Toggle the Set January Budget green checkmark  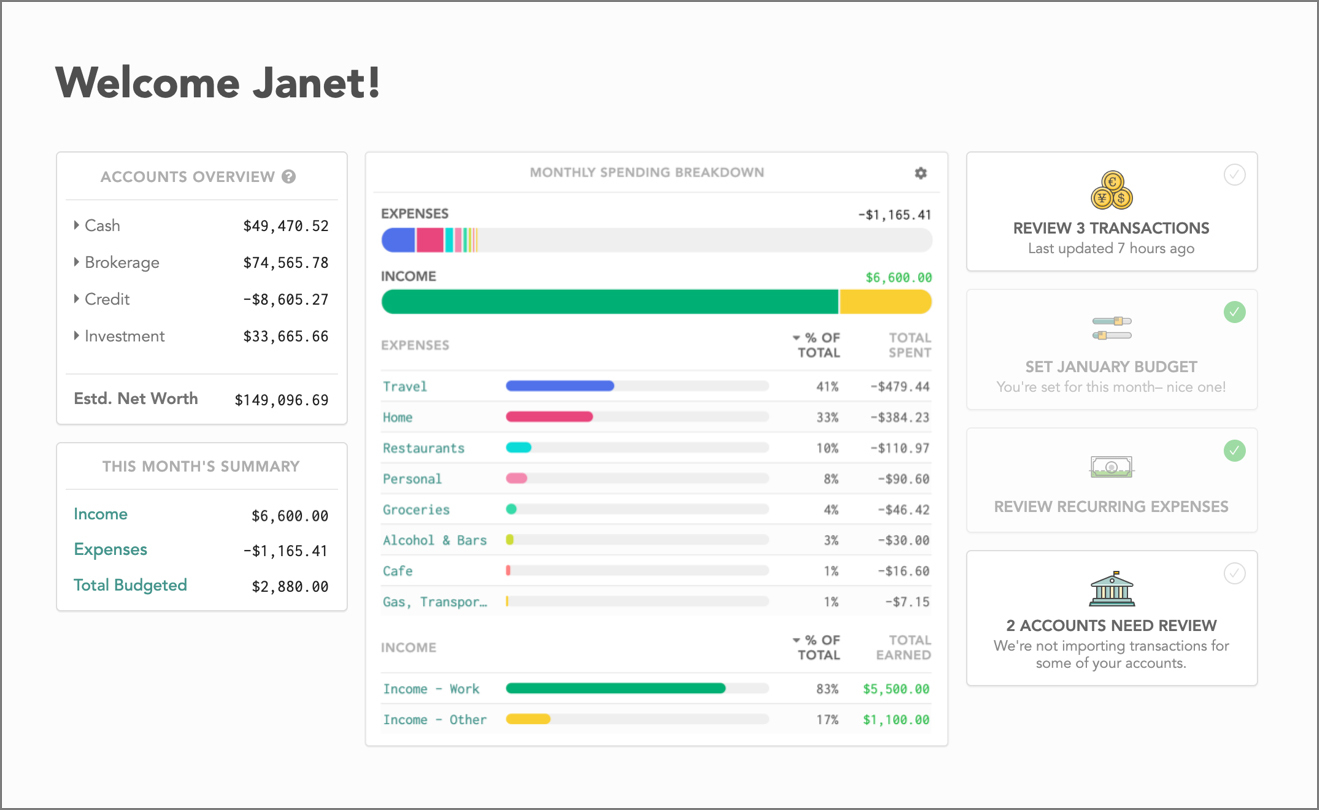pos(1234,313)
